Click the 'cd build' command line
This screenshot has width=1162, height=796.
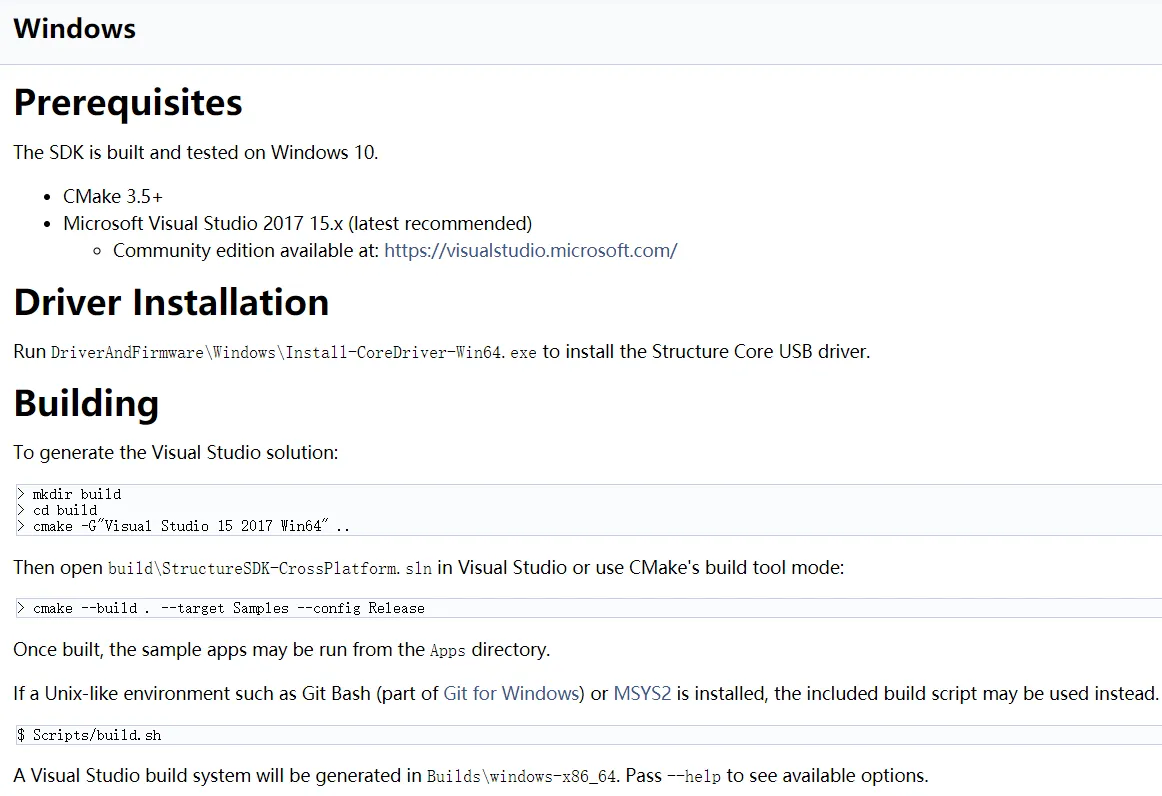click(x=58, y=510)
